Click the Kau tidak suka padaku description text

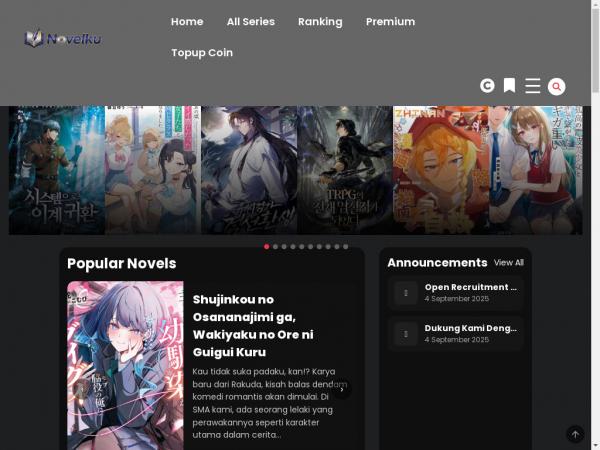click(269, 403)
